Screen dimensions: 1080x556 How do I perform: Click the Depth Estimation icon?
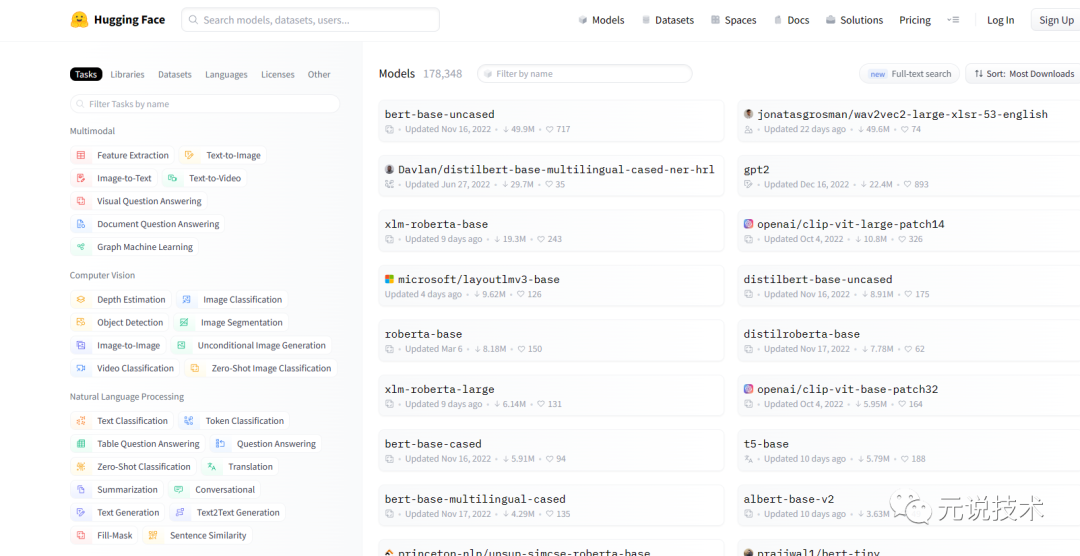81,300
